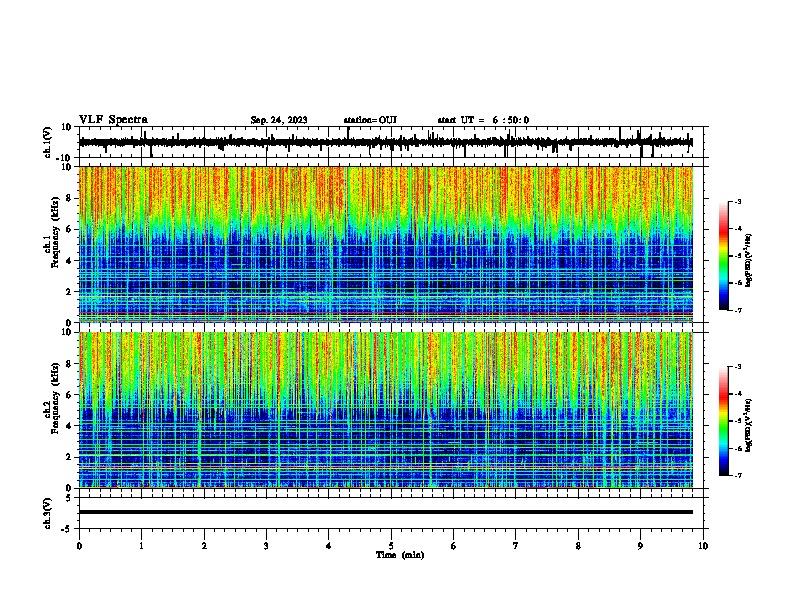
Task: Click the "start UT = 6:50:0" text
Action: [483, 120]
